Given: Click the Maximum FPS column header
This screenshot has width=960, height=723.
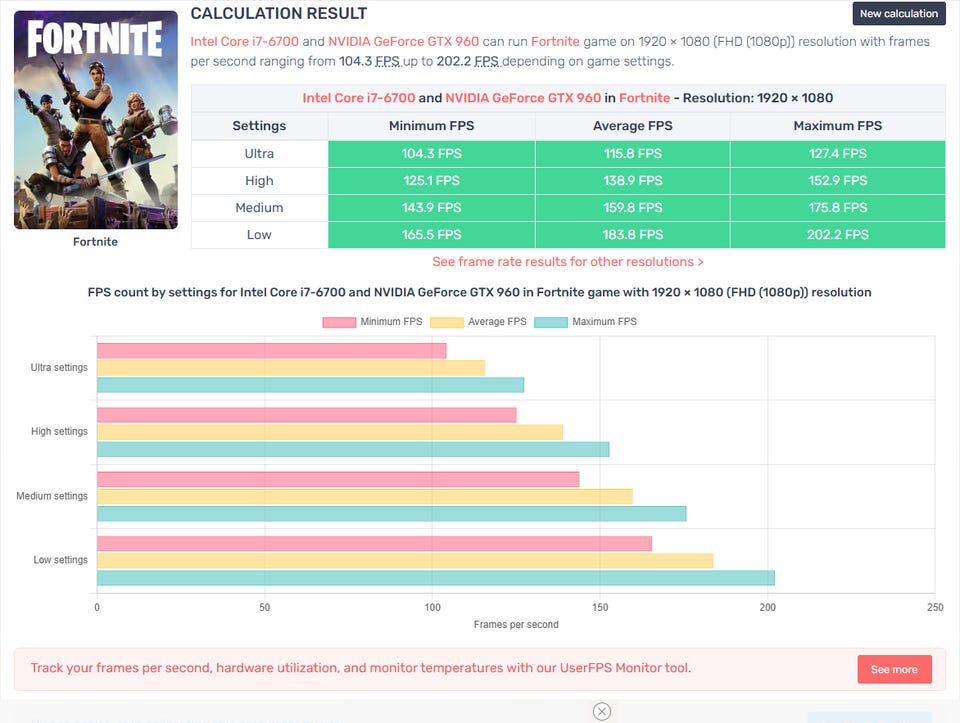Looking at the screenshot, I should tap(838, 126).
